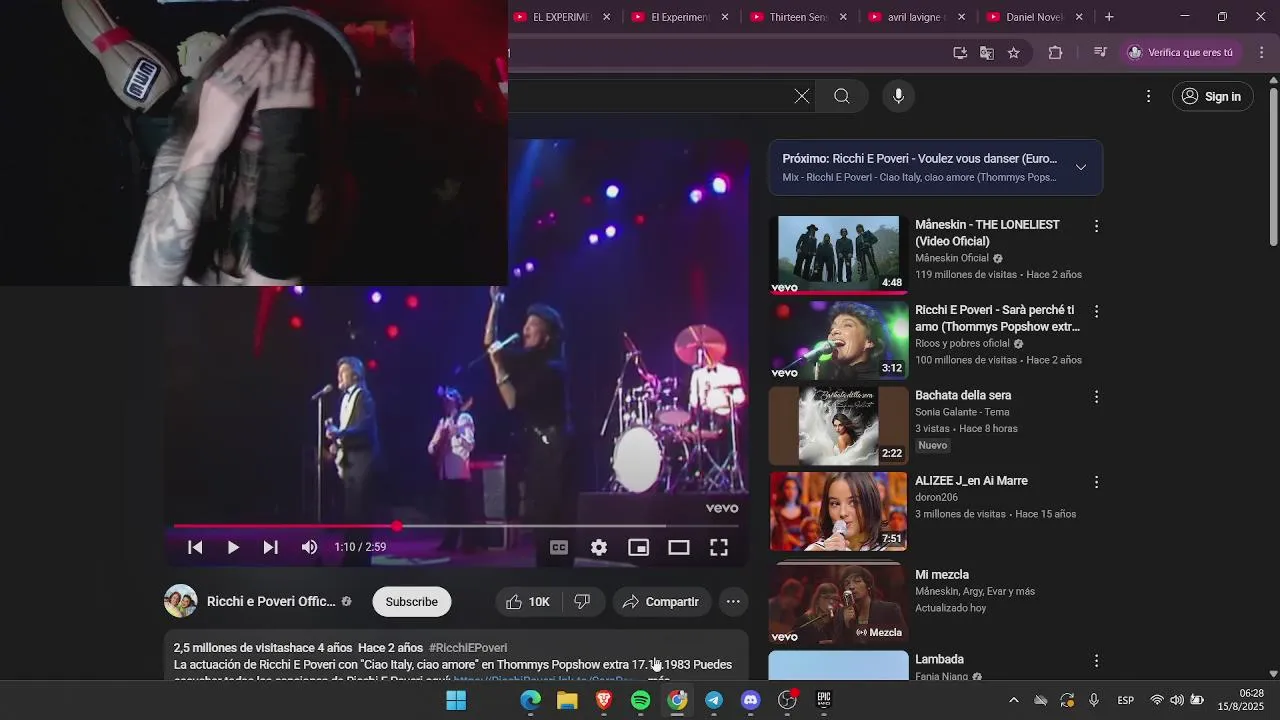Launch Brave browser from taskbar

(604, 700)
